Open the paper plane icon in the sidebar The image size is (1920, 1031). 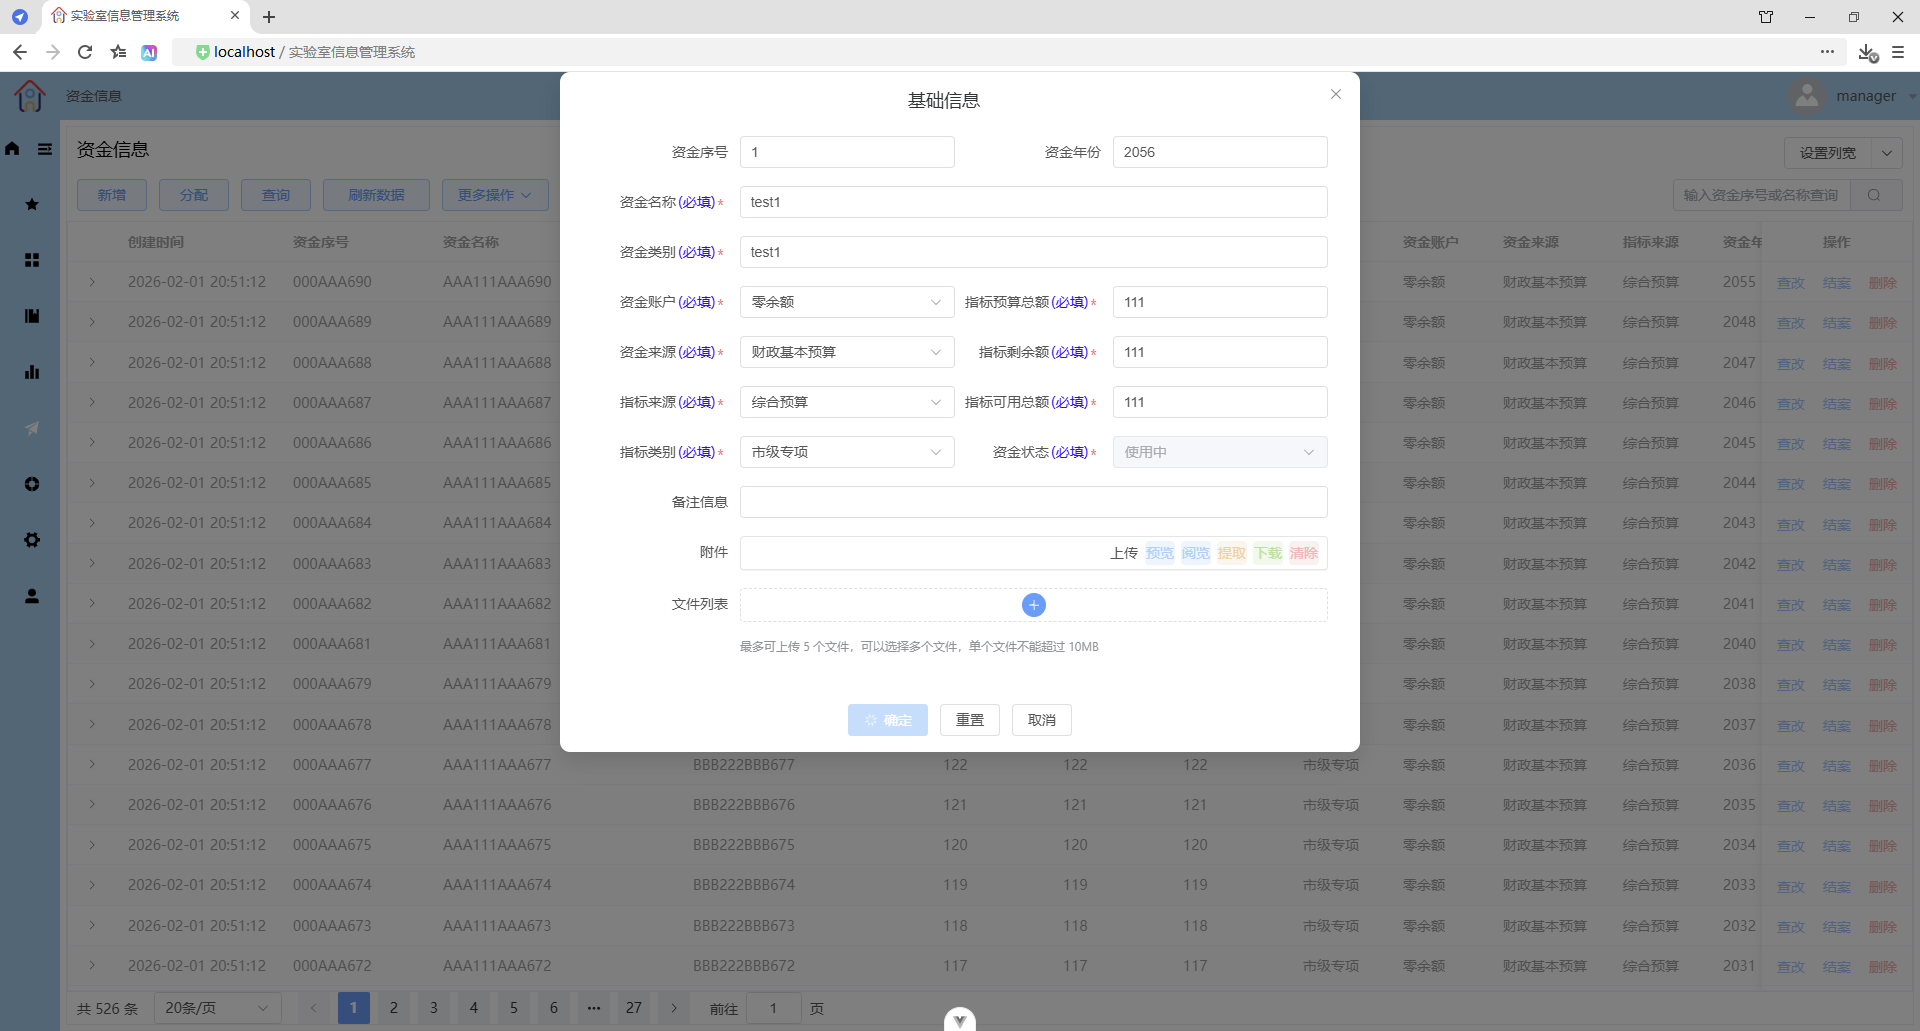click(32, 428)
